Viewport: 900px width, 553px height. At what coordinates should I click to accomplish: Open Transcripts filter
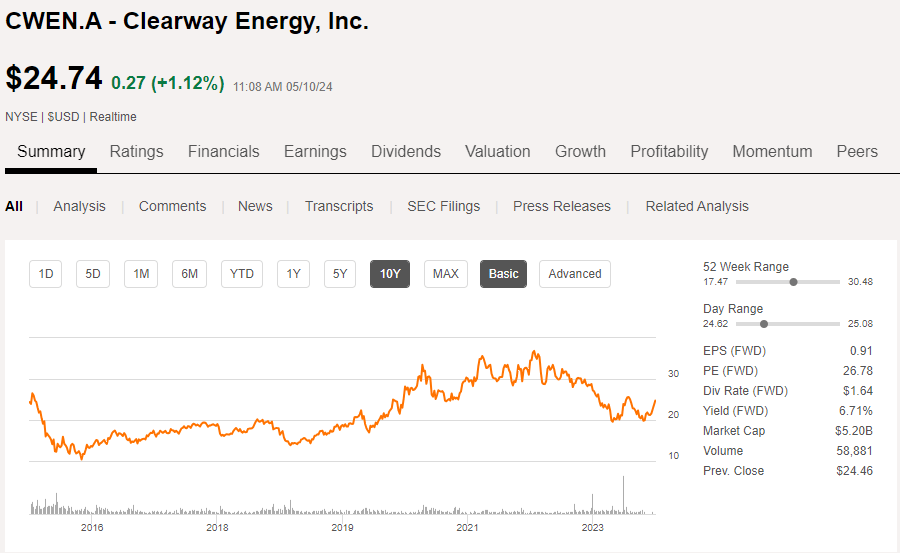coord(338,206)
